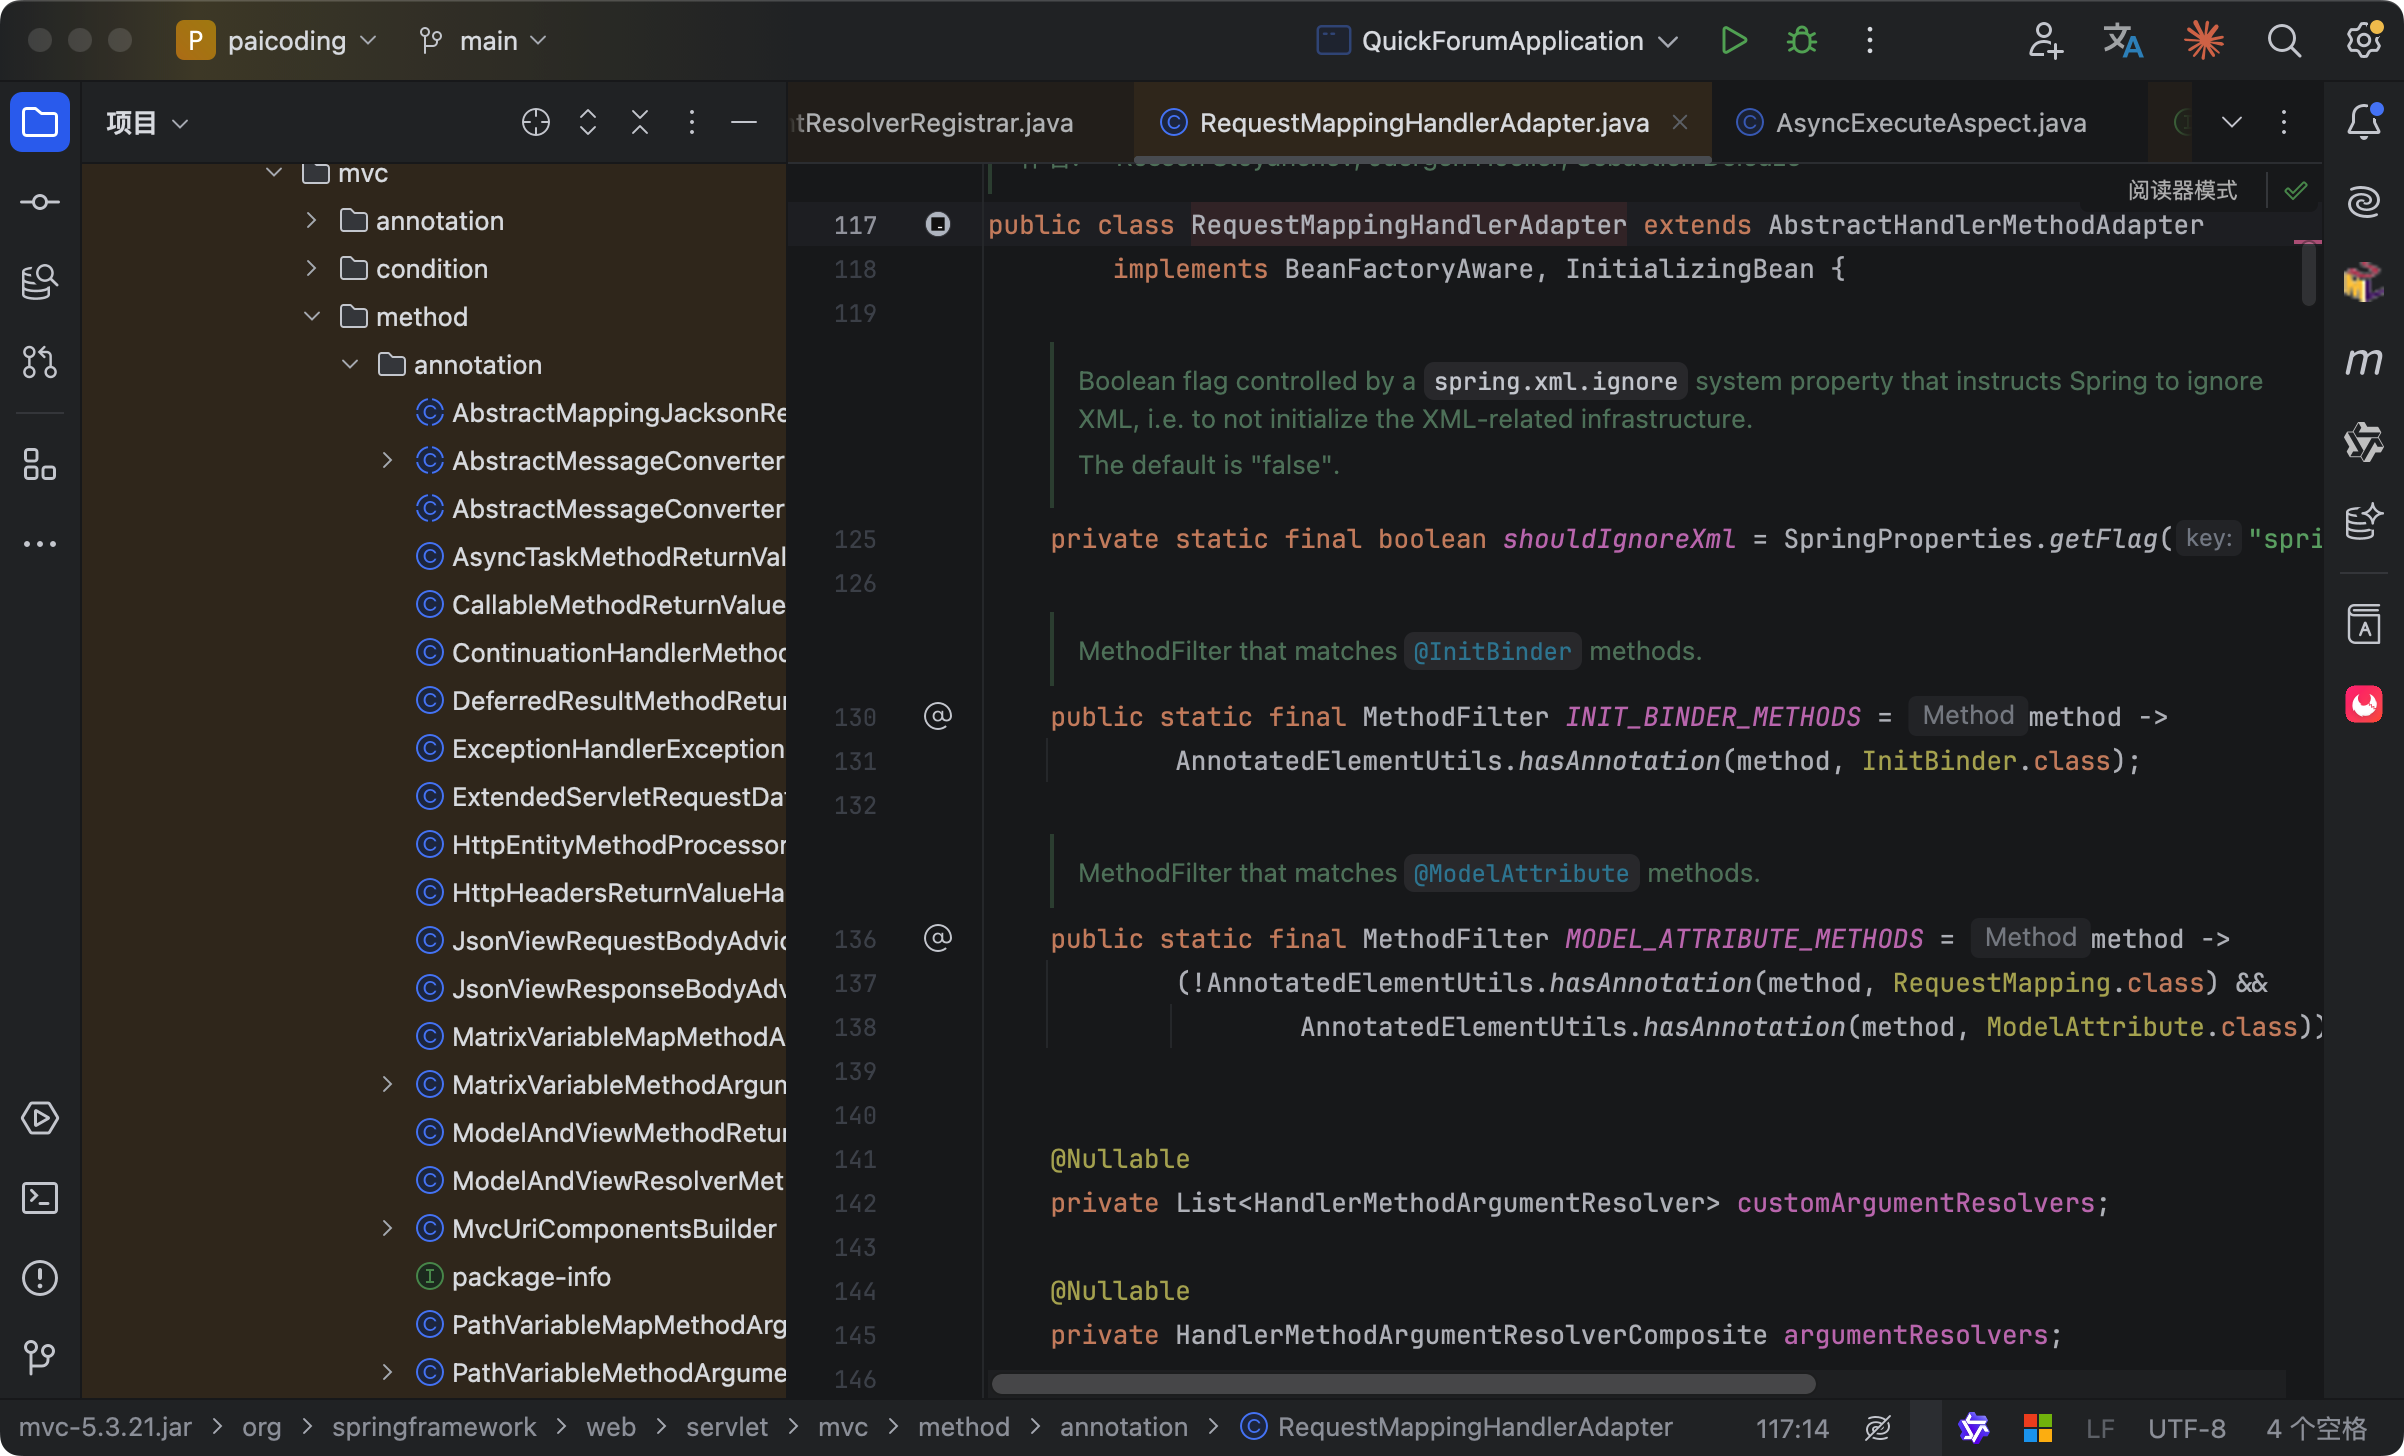Image resolution: width=2404 pixels, height=1456 pixels.
Task: Open the Maven tool window
Action: tap(2363, 361)
